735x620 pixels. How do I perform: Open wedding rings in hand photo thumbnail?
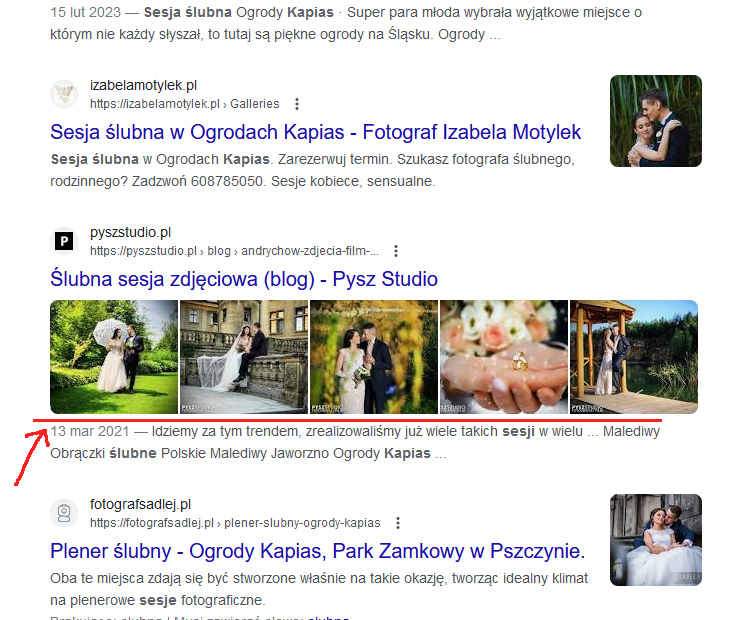click(x=504, y=357)
